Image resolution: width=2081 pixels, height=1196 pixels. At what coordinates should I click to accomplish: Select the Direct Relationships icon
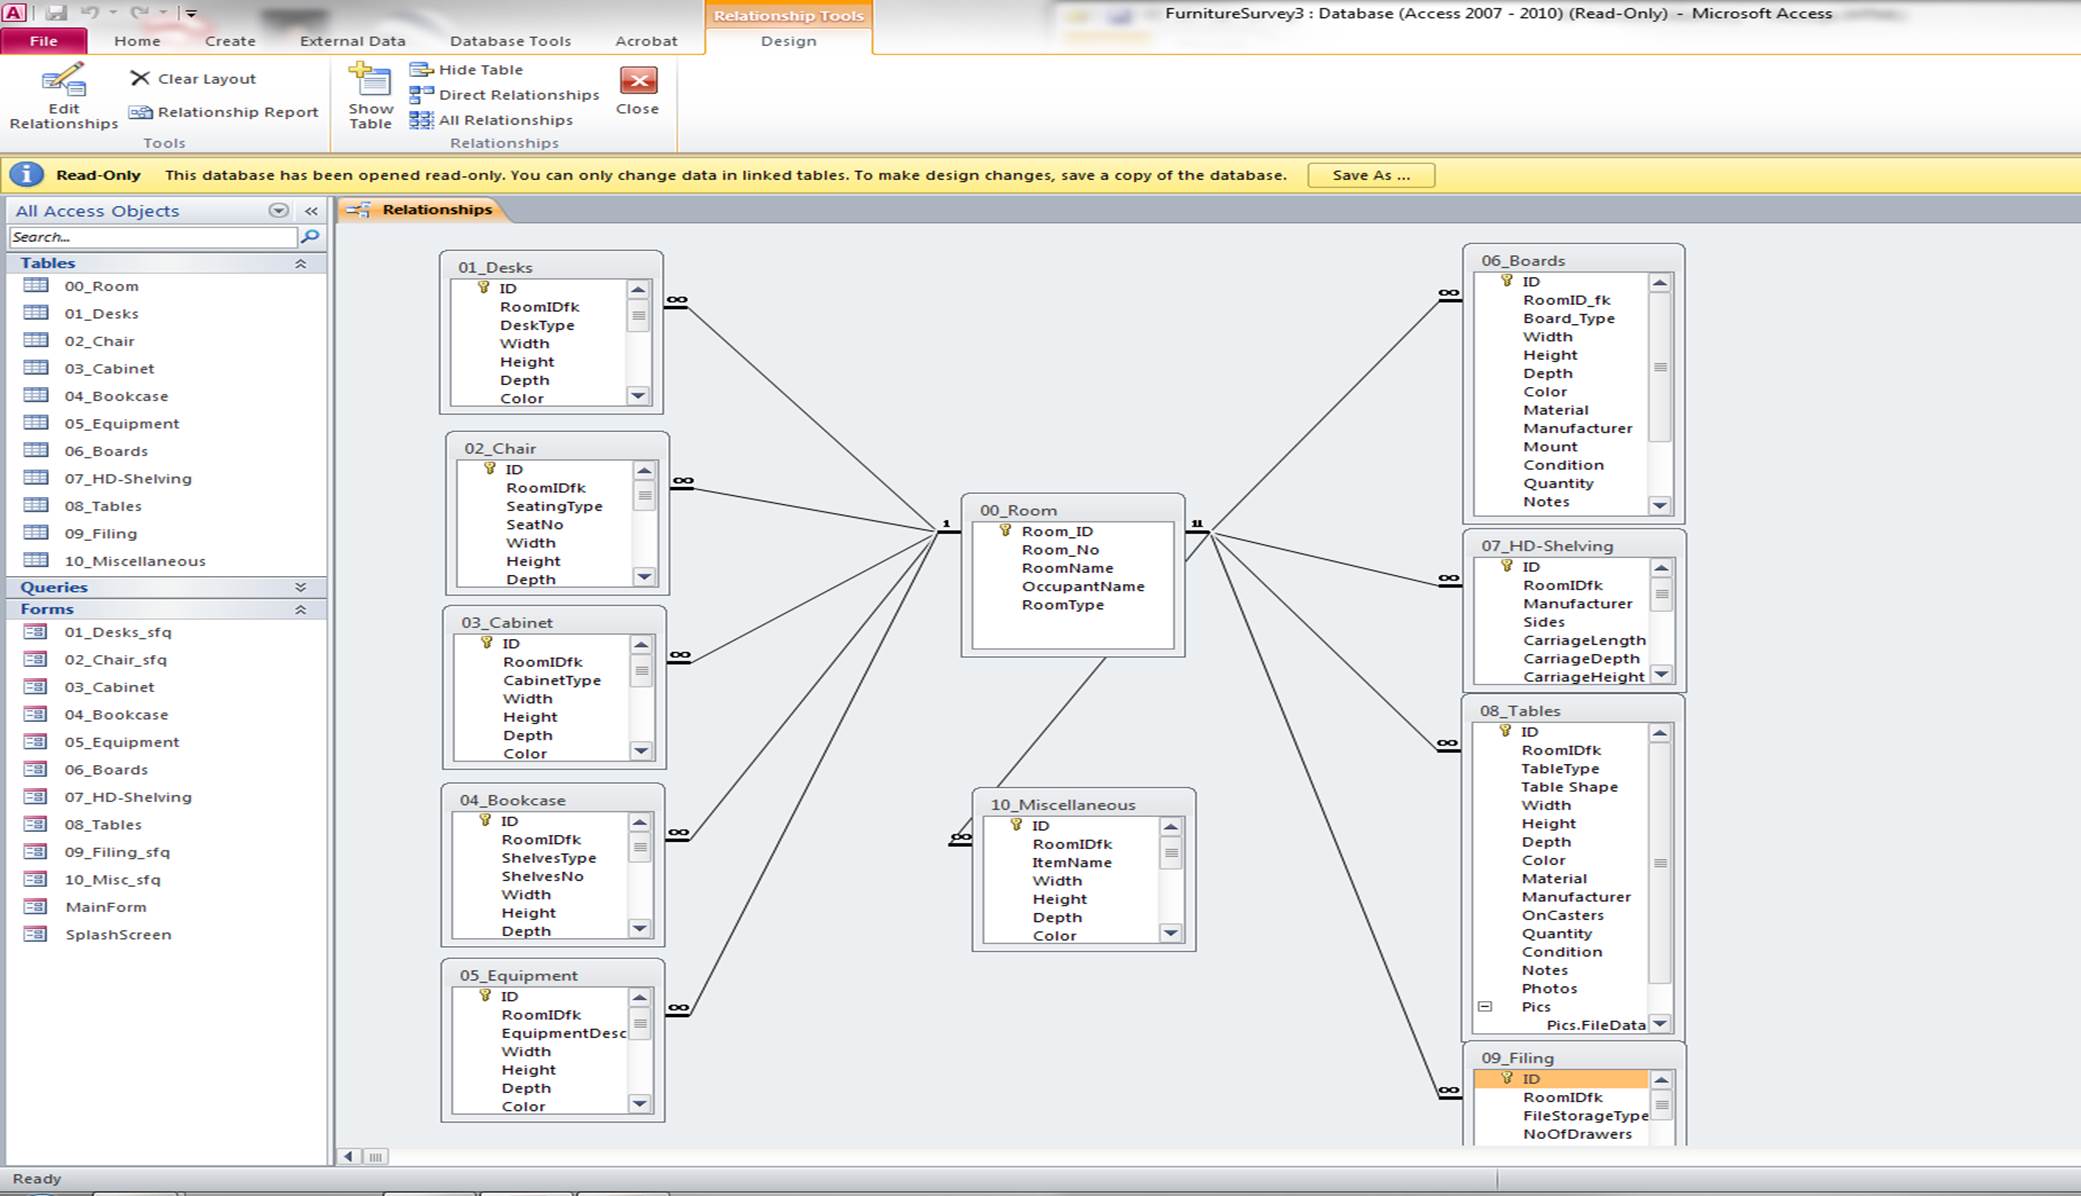[421, 95]
